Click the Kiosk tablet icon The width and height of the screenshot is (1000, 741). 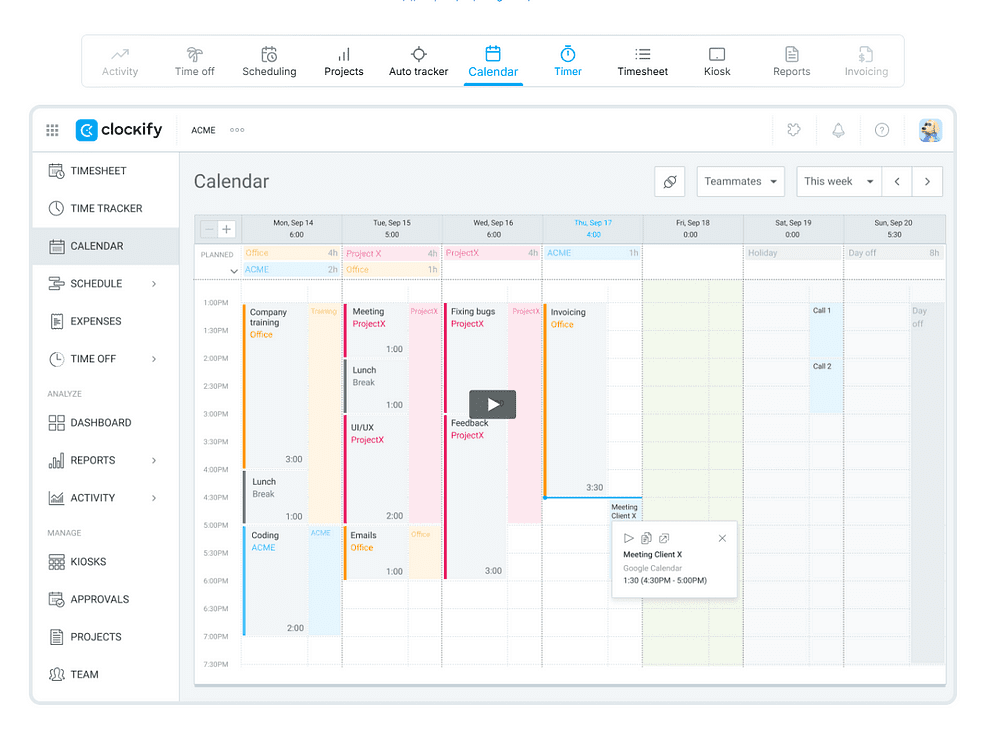click(x=717, y=54)
